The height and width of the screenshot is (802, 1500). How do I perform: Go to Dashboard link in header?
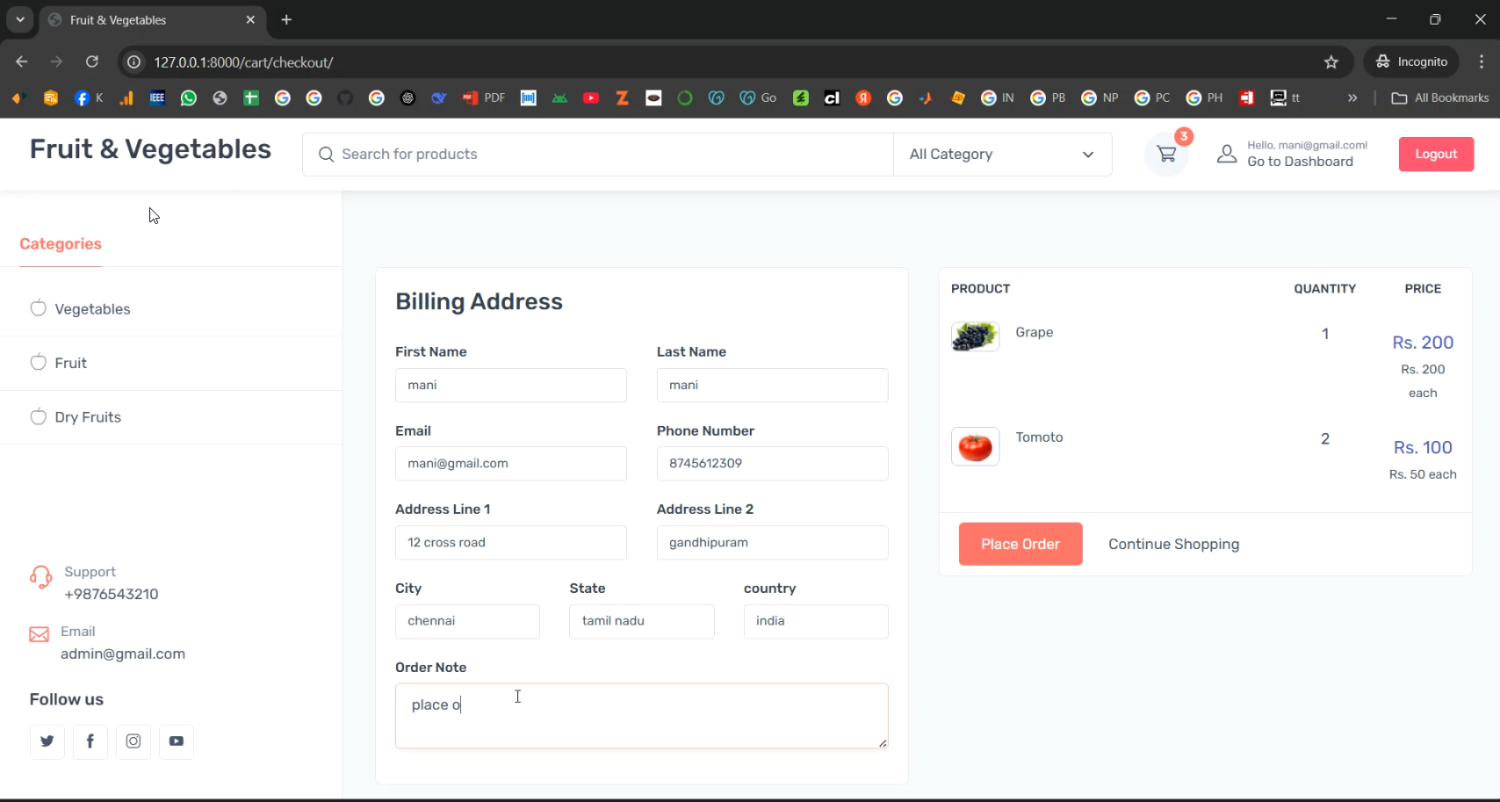1299,162
